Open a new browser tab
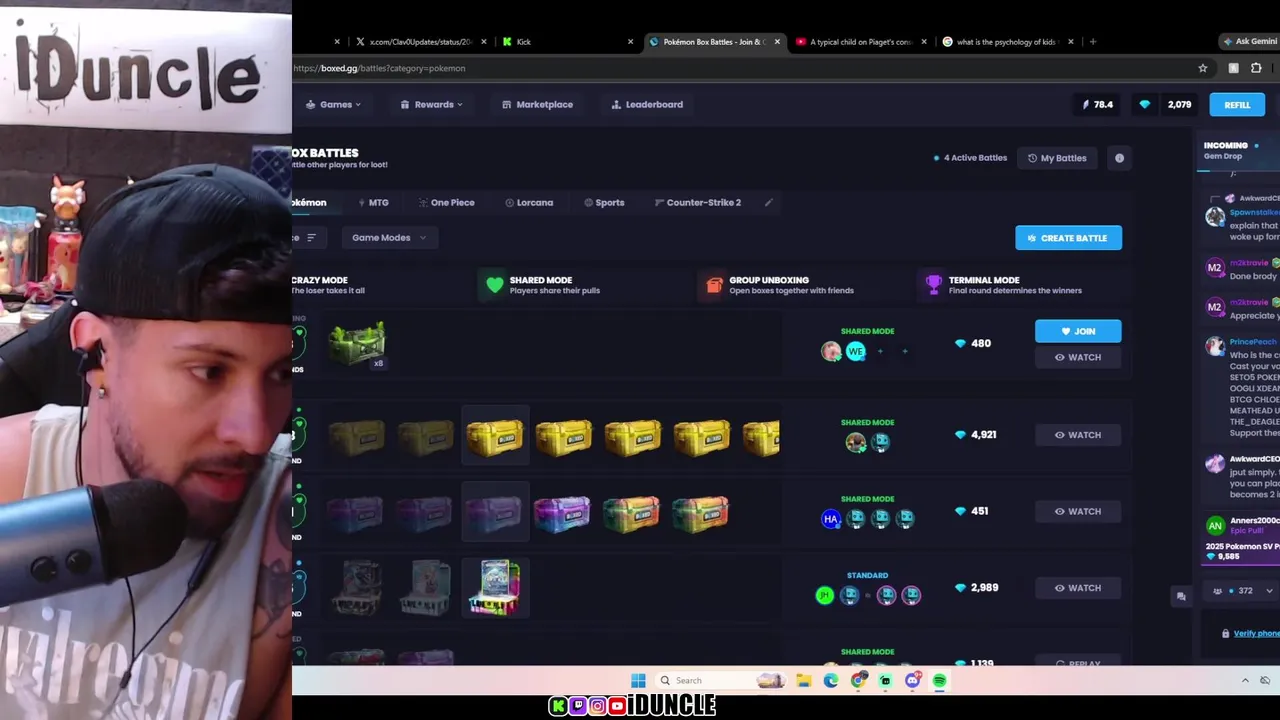The height and width of the screenshot is (720, 1280). coord(1092,42)
